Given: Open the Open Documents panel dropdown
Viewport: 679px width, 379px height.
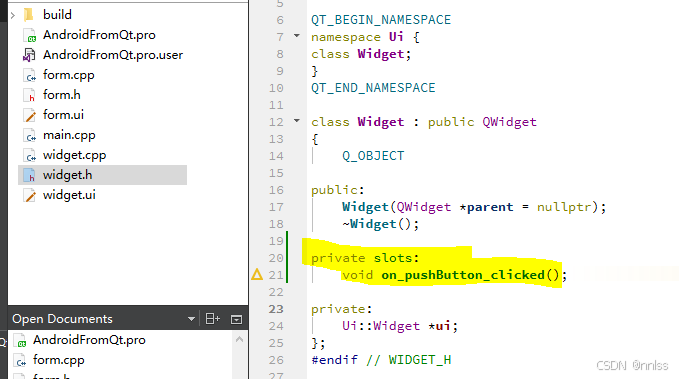Looking at the screenshot, I should tap(191, 319).
